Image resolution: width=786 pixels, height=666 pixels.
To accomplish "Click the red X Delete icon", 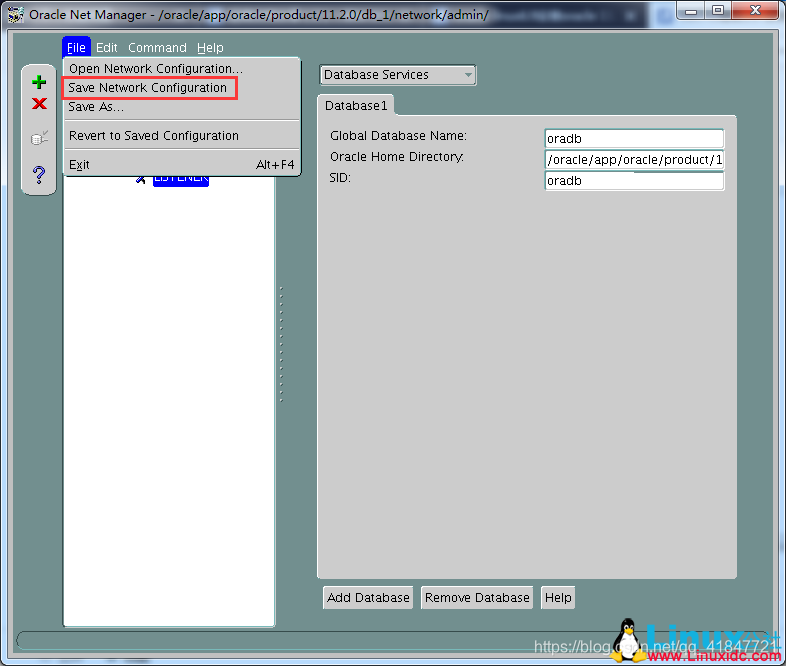I will pos(39,104).
